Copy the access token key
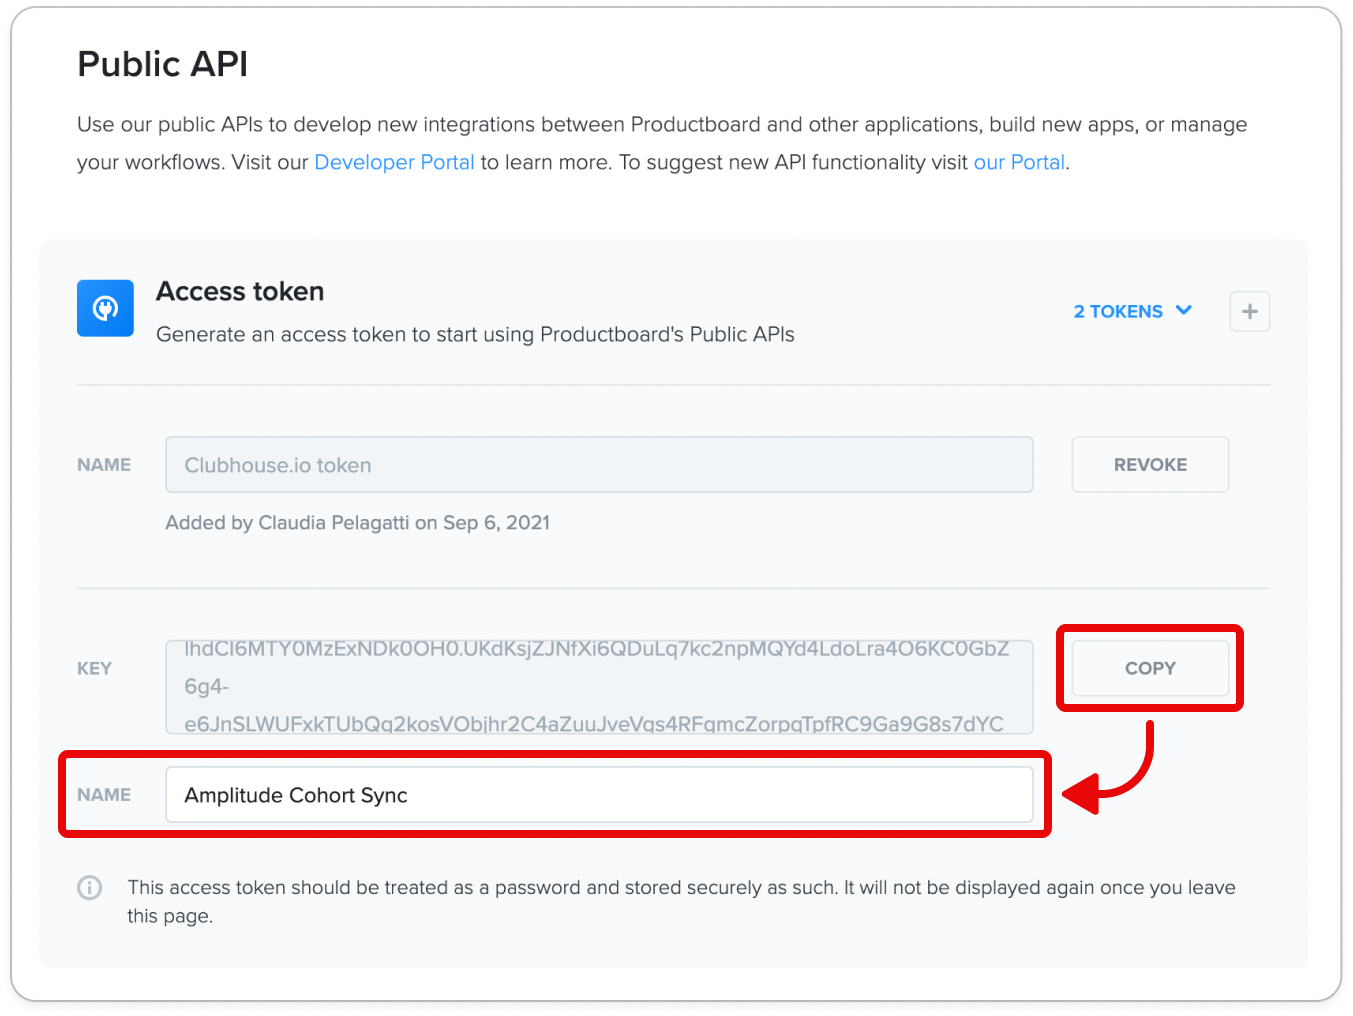The height and width of the screenshot is (1016, 1353). 1150,668
